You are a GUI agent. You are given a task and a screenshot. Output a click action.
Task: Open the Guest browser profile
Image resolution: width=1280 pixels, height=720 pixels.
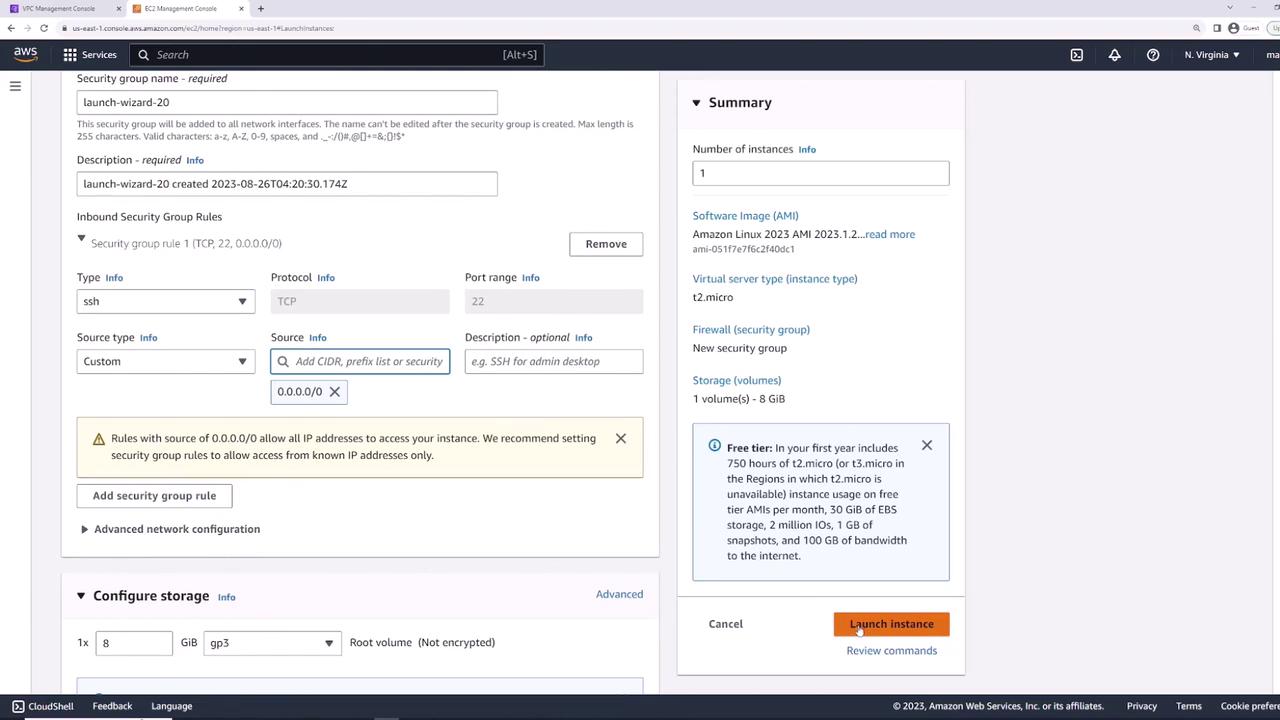(1244, 28)
